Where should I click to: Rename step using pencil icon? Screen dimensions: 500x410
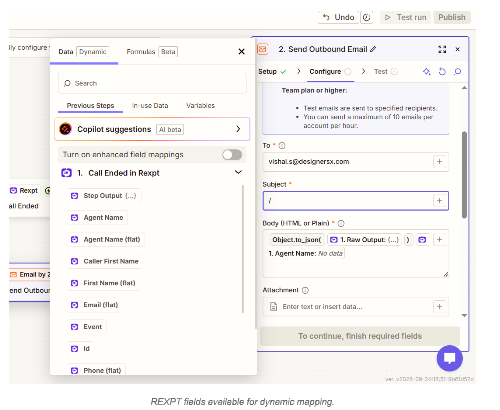pos(373,49)
